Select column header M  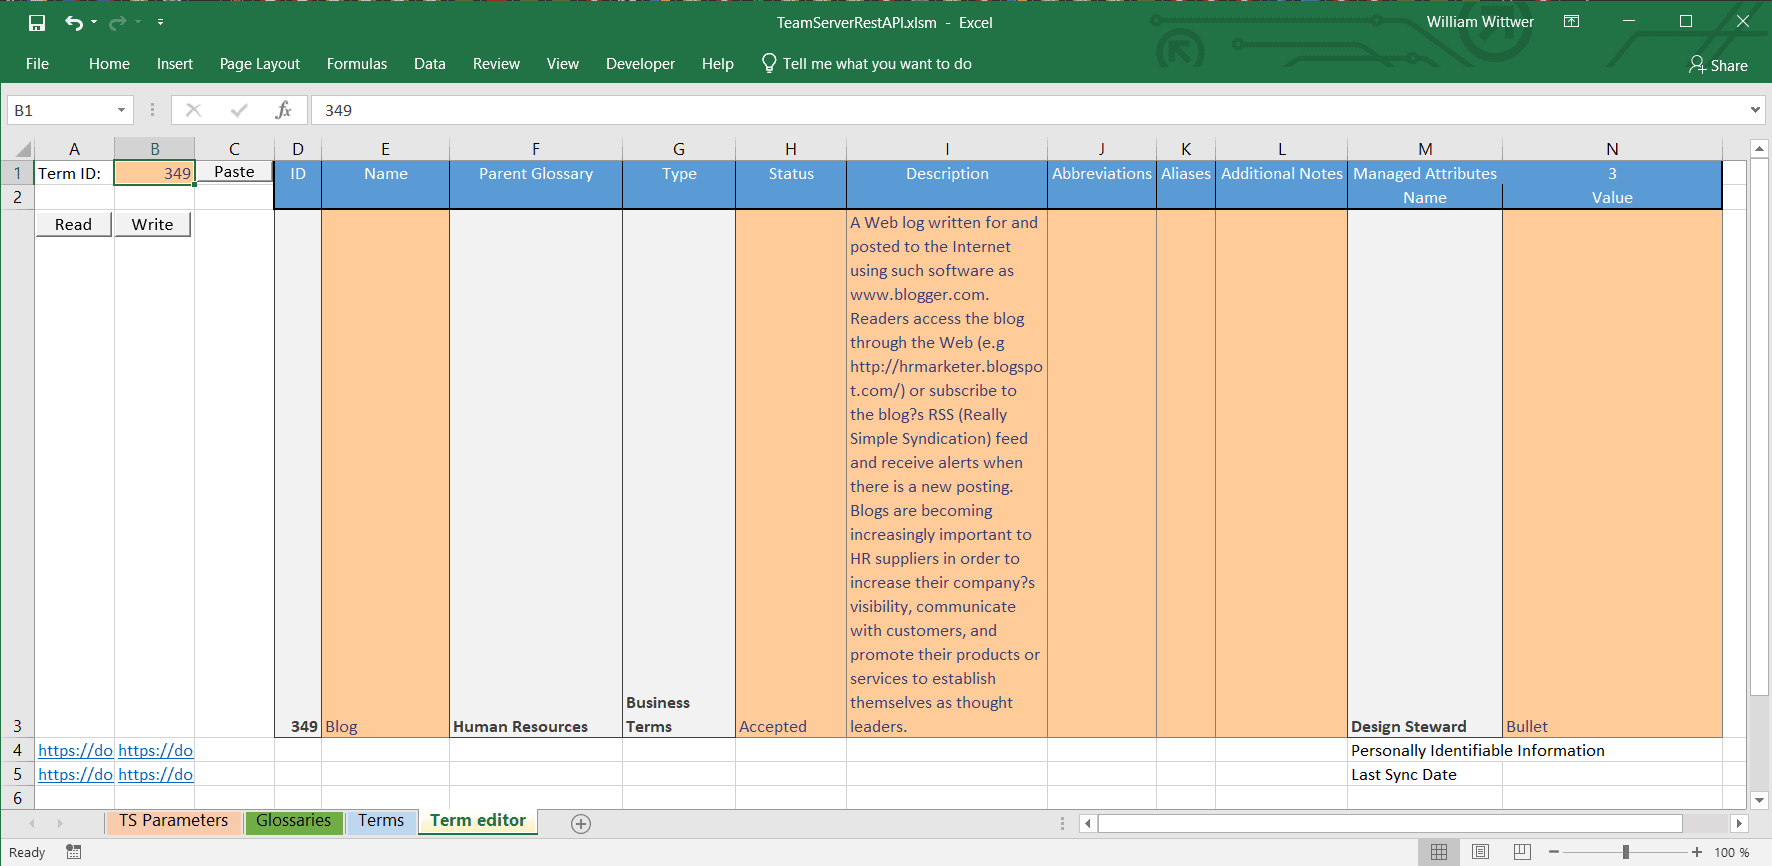[1425, 149]
